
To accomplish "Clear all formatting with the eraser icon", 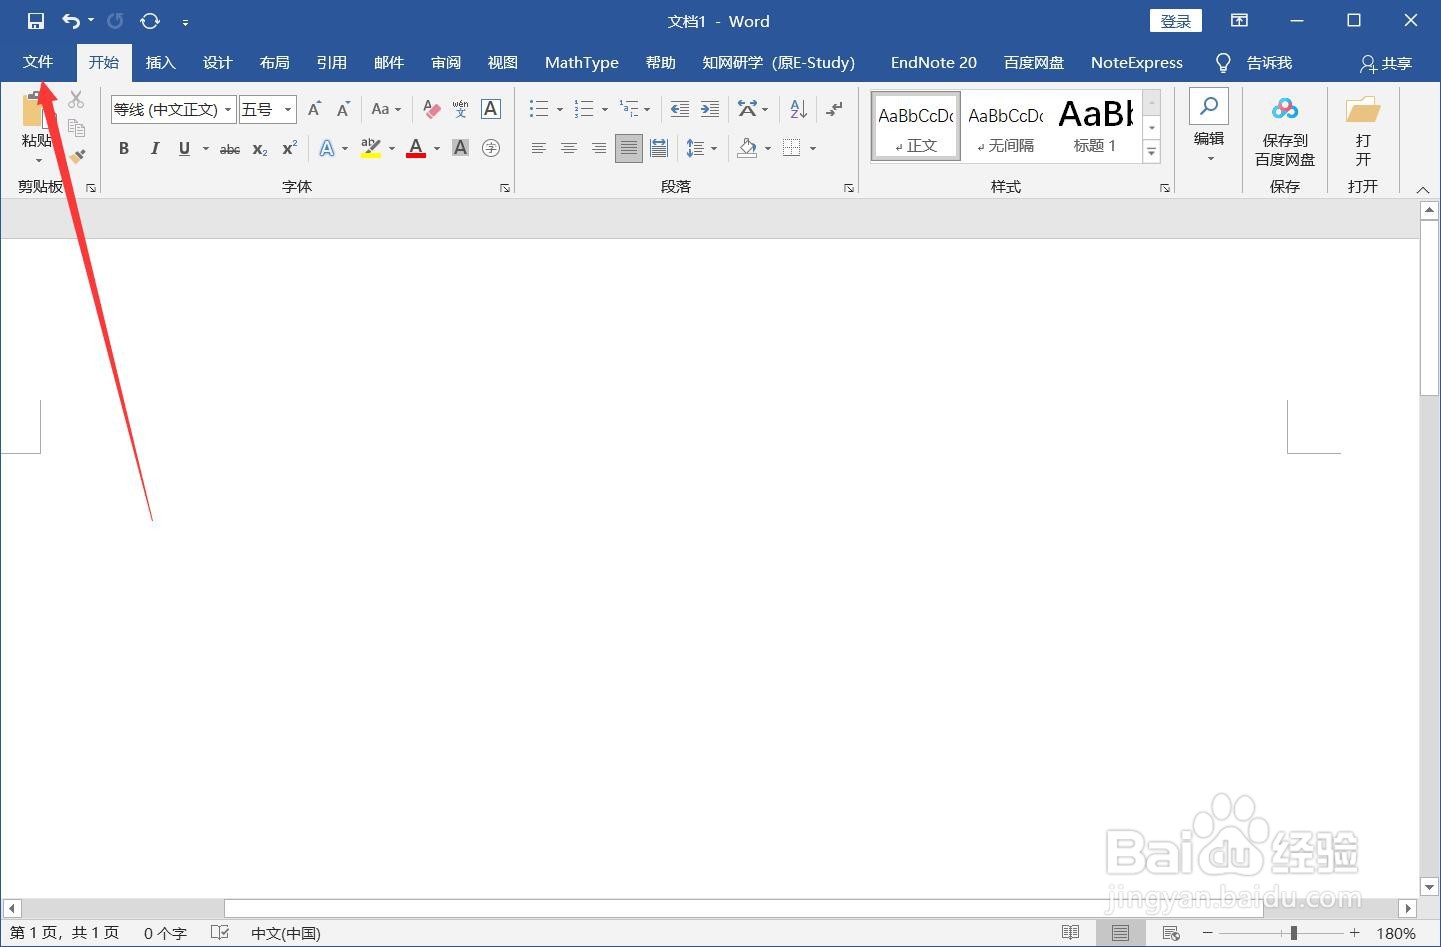I will [431, 109].
